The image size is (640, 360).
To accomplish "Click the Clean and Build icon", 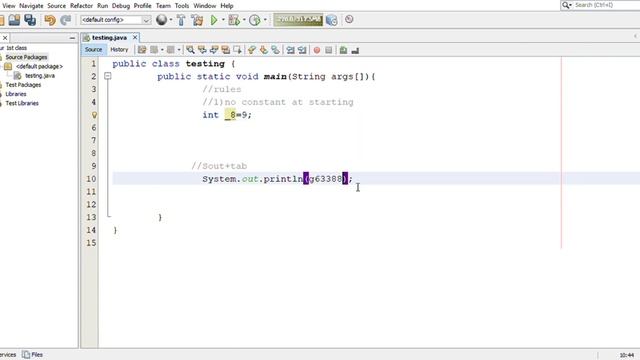I will [197, 20].
